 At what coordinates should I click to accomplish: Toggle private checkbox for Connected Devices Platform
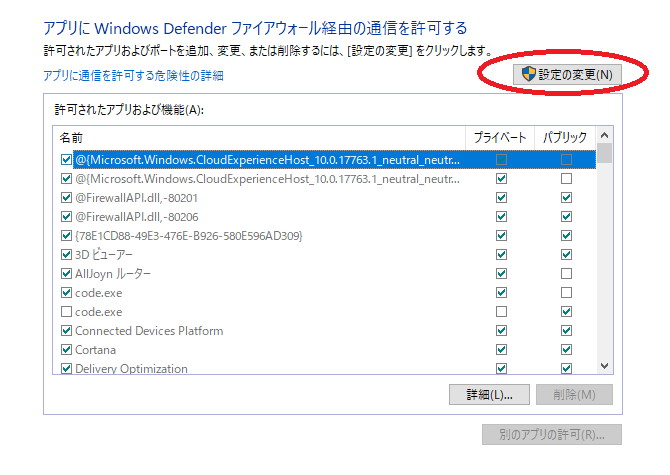coord(501,331)
